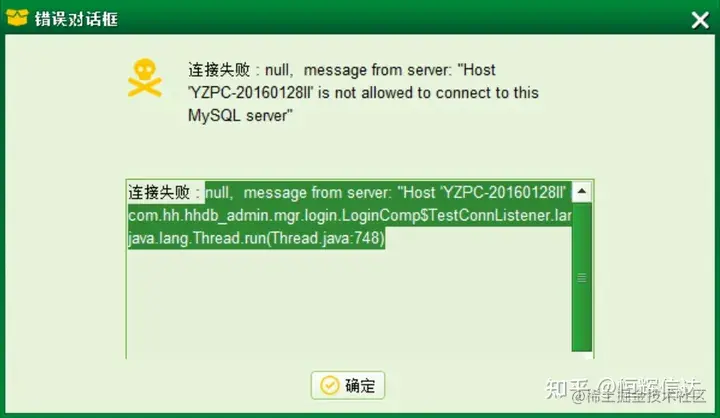Screen dimensions: 720x418
Task: Click empty space in stack trace text area
Action: [349, 303]
